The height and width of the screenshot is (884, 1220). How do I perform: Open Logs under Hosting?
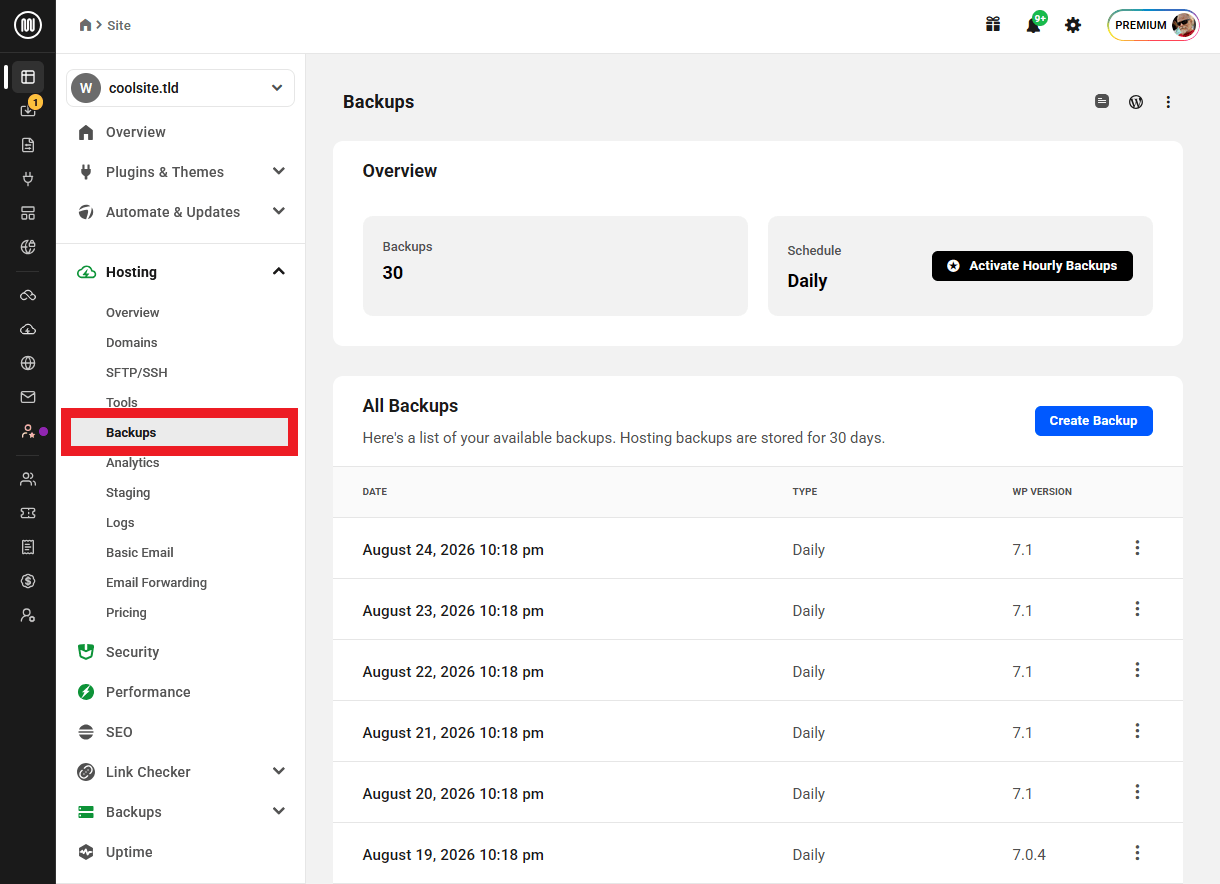point(120,523)
